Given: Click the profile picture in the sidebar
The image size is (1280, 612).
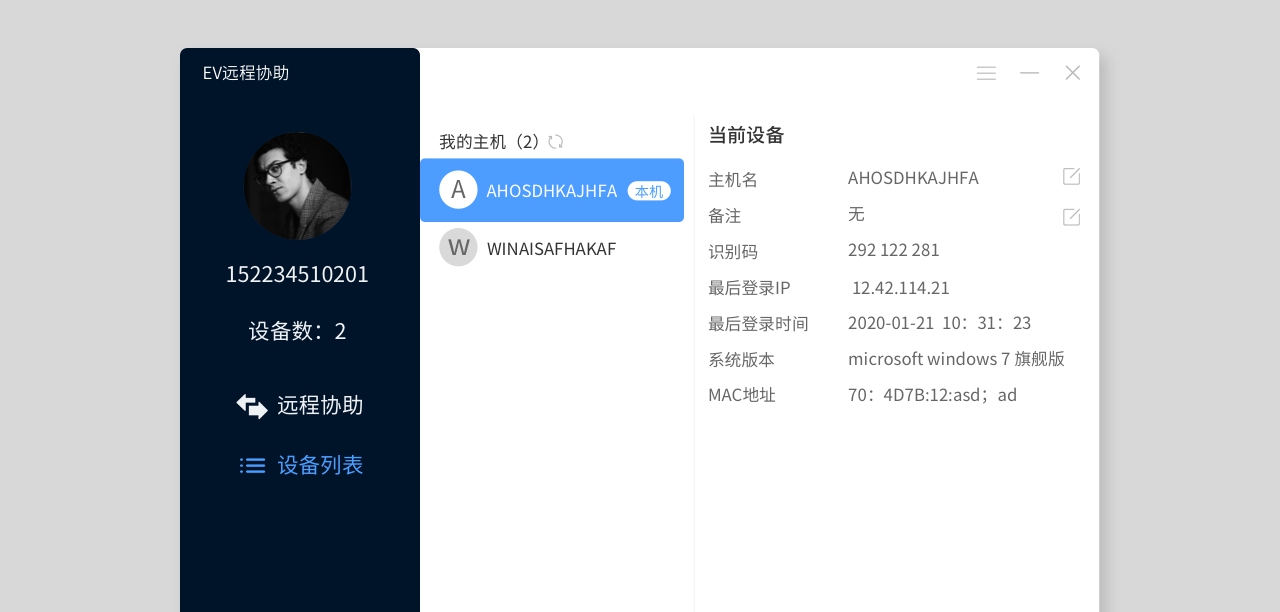Looking at the screenshot, I should [298, 186].
